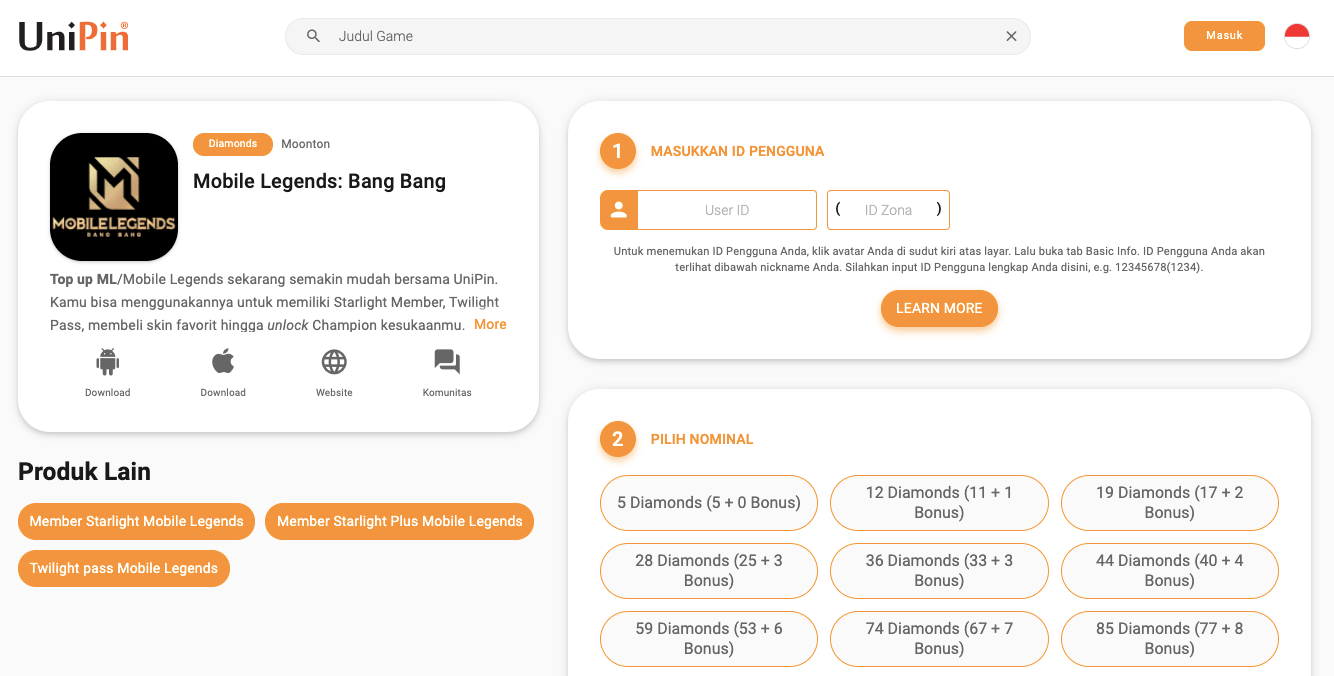Click the Mobile Legends game thumbnail
This screenshot has height=676, width=1334.
(x=114, y=197)
